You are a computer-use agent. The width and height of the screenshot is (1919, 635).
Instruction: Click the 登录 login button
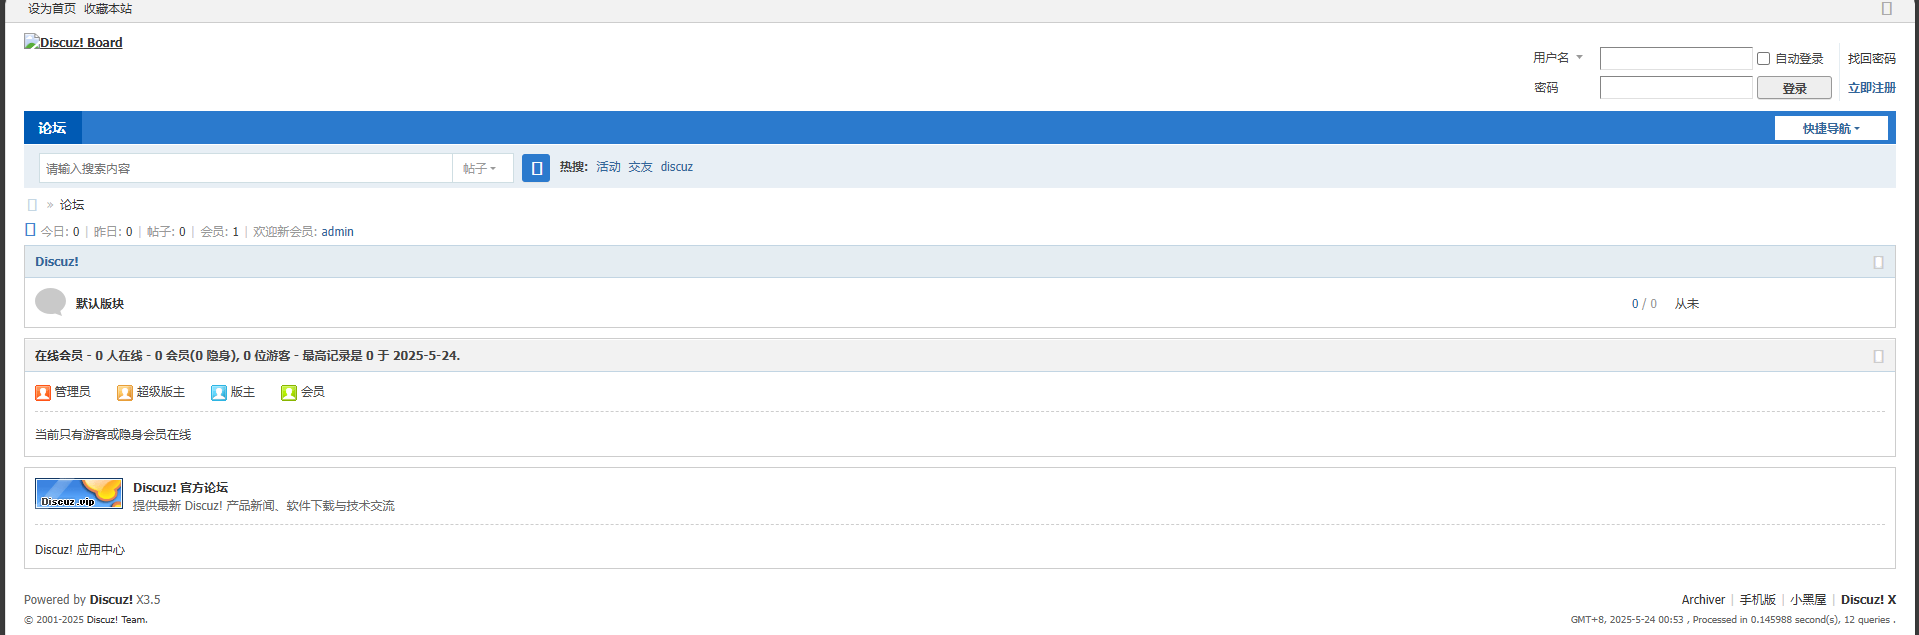click(1794, 88)
